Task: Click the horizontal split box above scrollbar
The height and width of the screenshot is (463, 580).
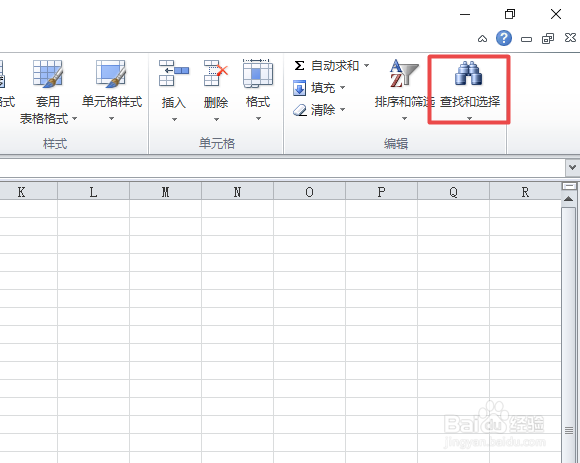Action: pos(569,186)
